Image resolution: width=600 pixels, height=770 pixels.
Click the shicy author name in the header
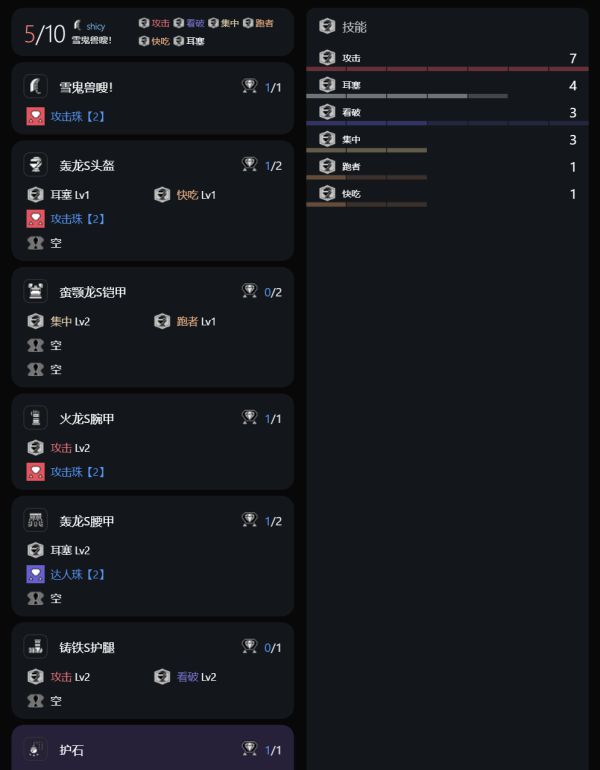click(x=96, y=26)
